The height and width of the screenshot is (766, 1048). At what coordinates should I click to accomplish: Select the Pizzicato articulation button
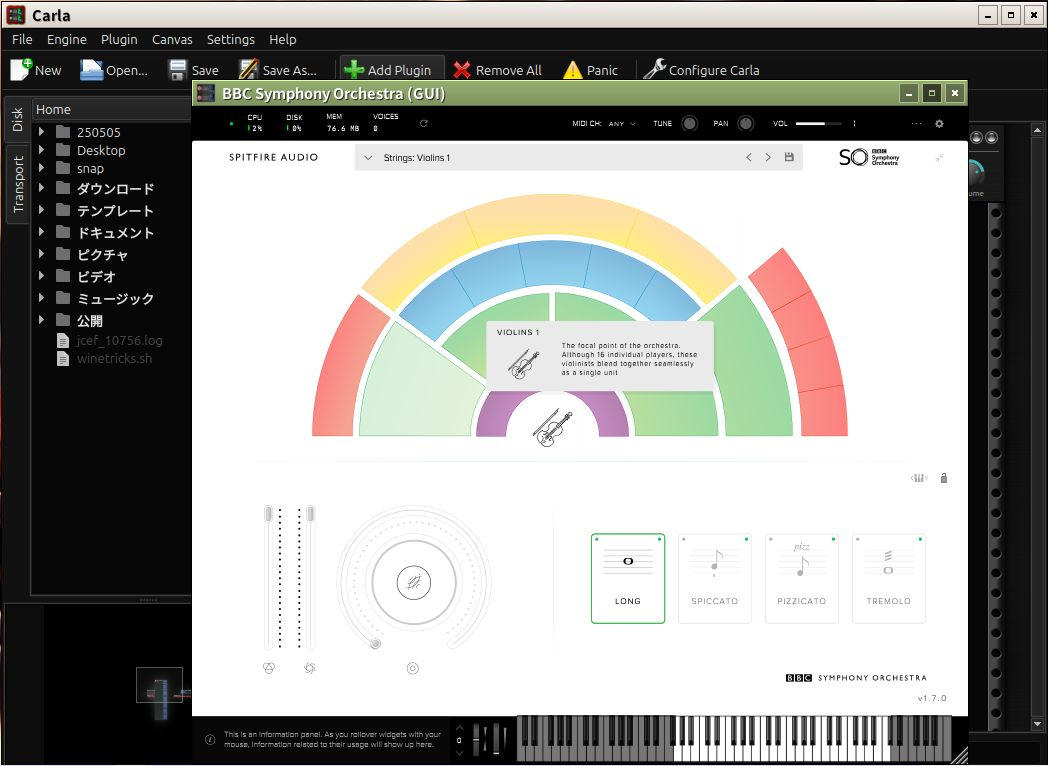(x=801, y=578)
